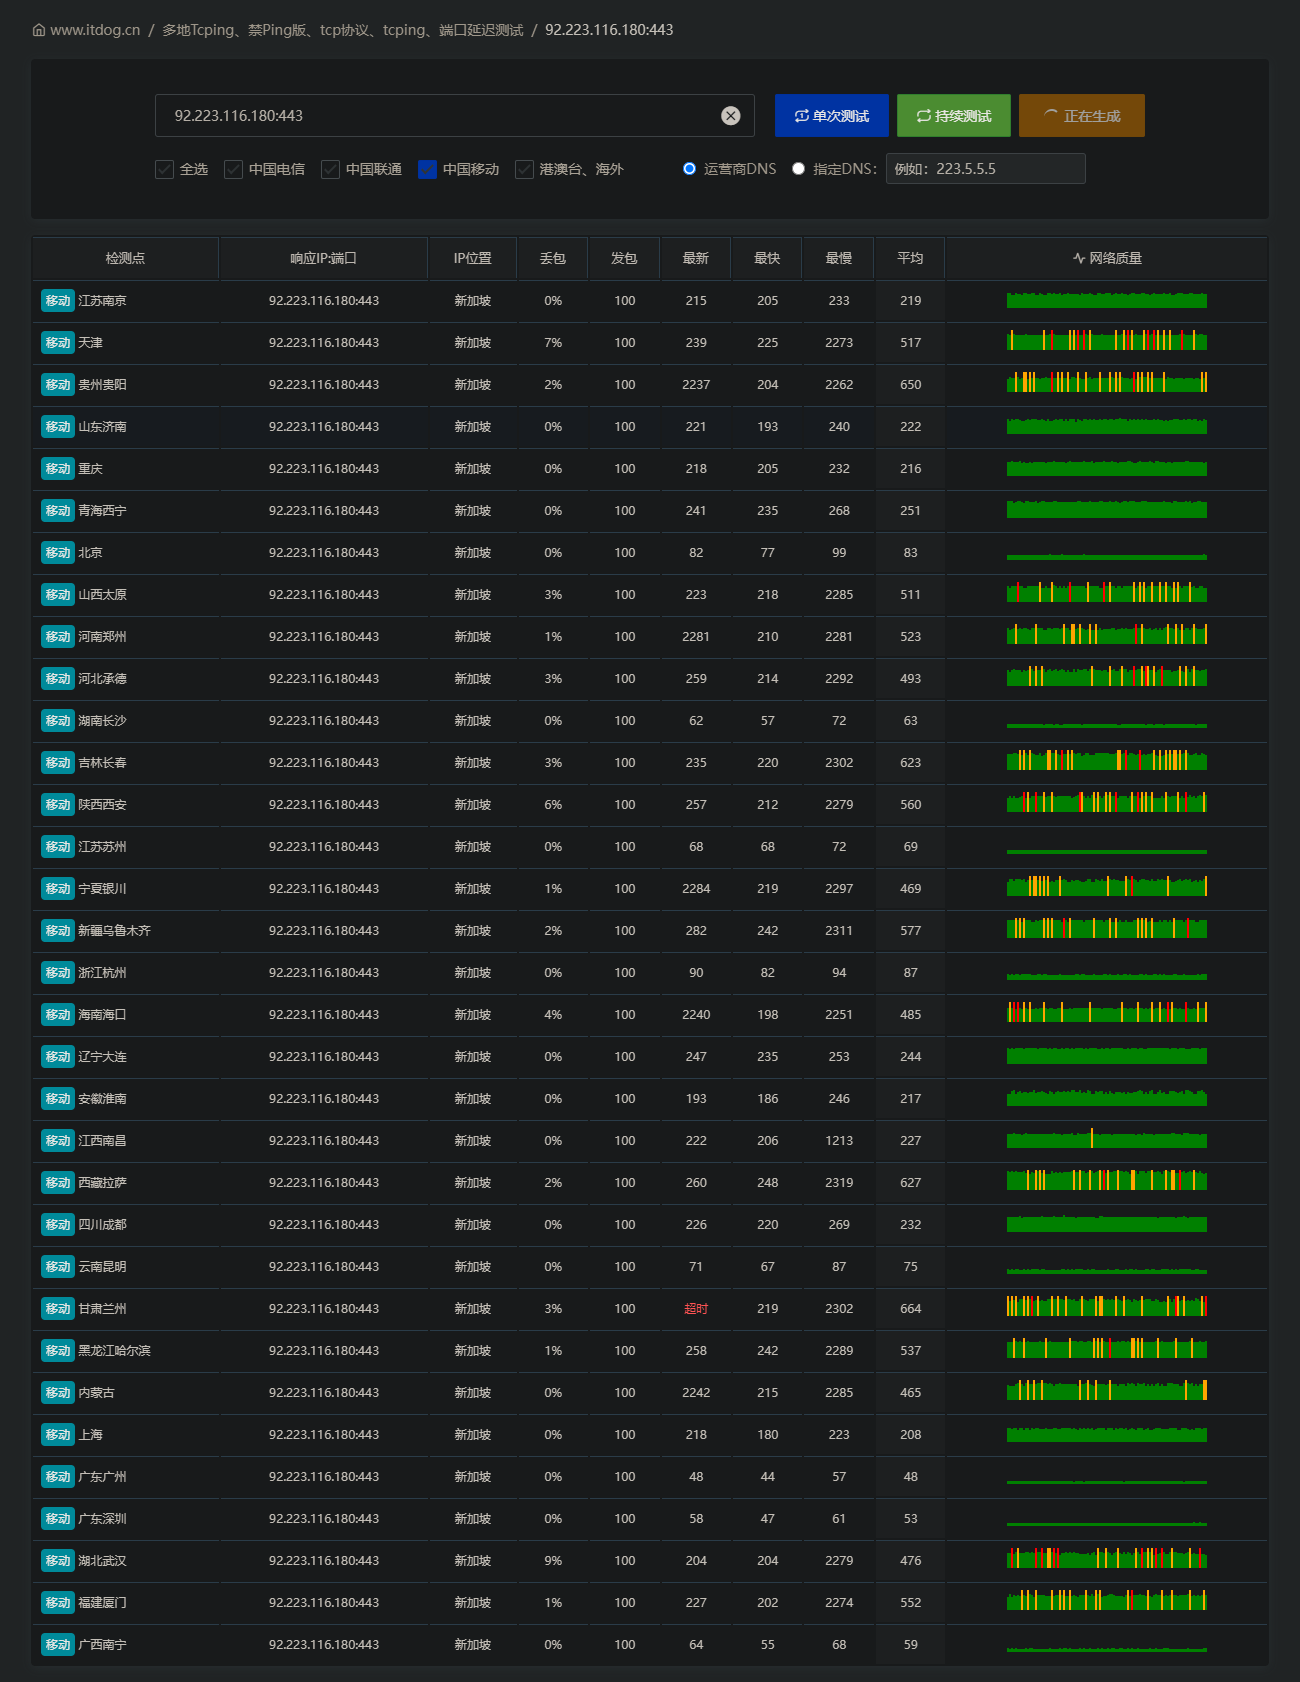
Task: Open 湖北武汉 network quality chart
Action: coord(1107,1558)
